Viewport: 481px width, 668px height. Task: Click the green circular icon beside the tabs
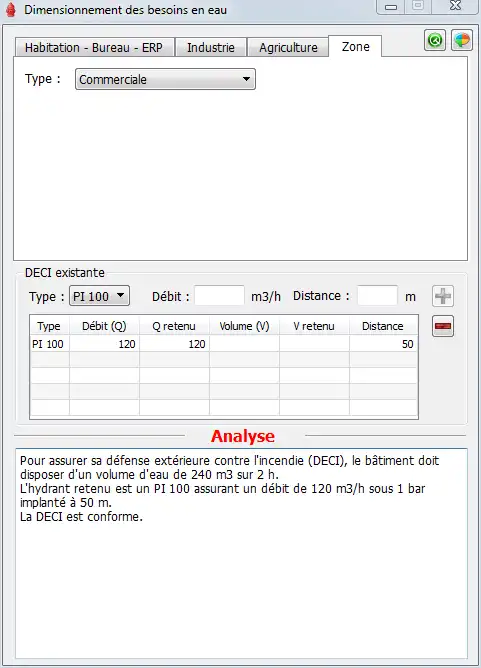pyautogui.click(x=435, y=40)
